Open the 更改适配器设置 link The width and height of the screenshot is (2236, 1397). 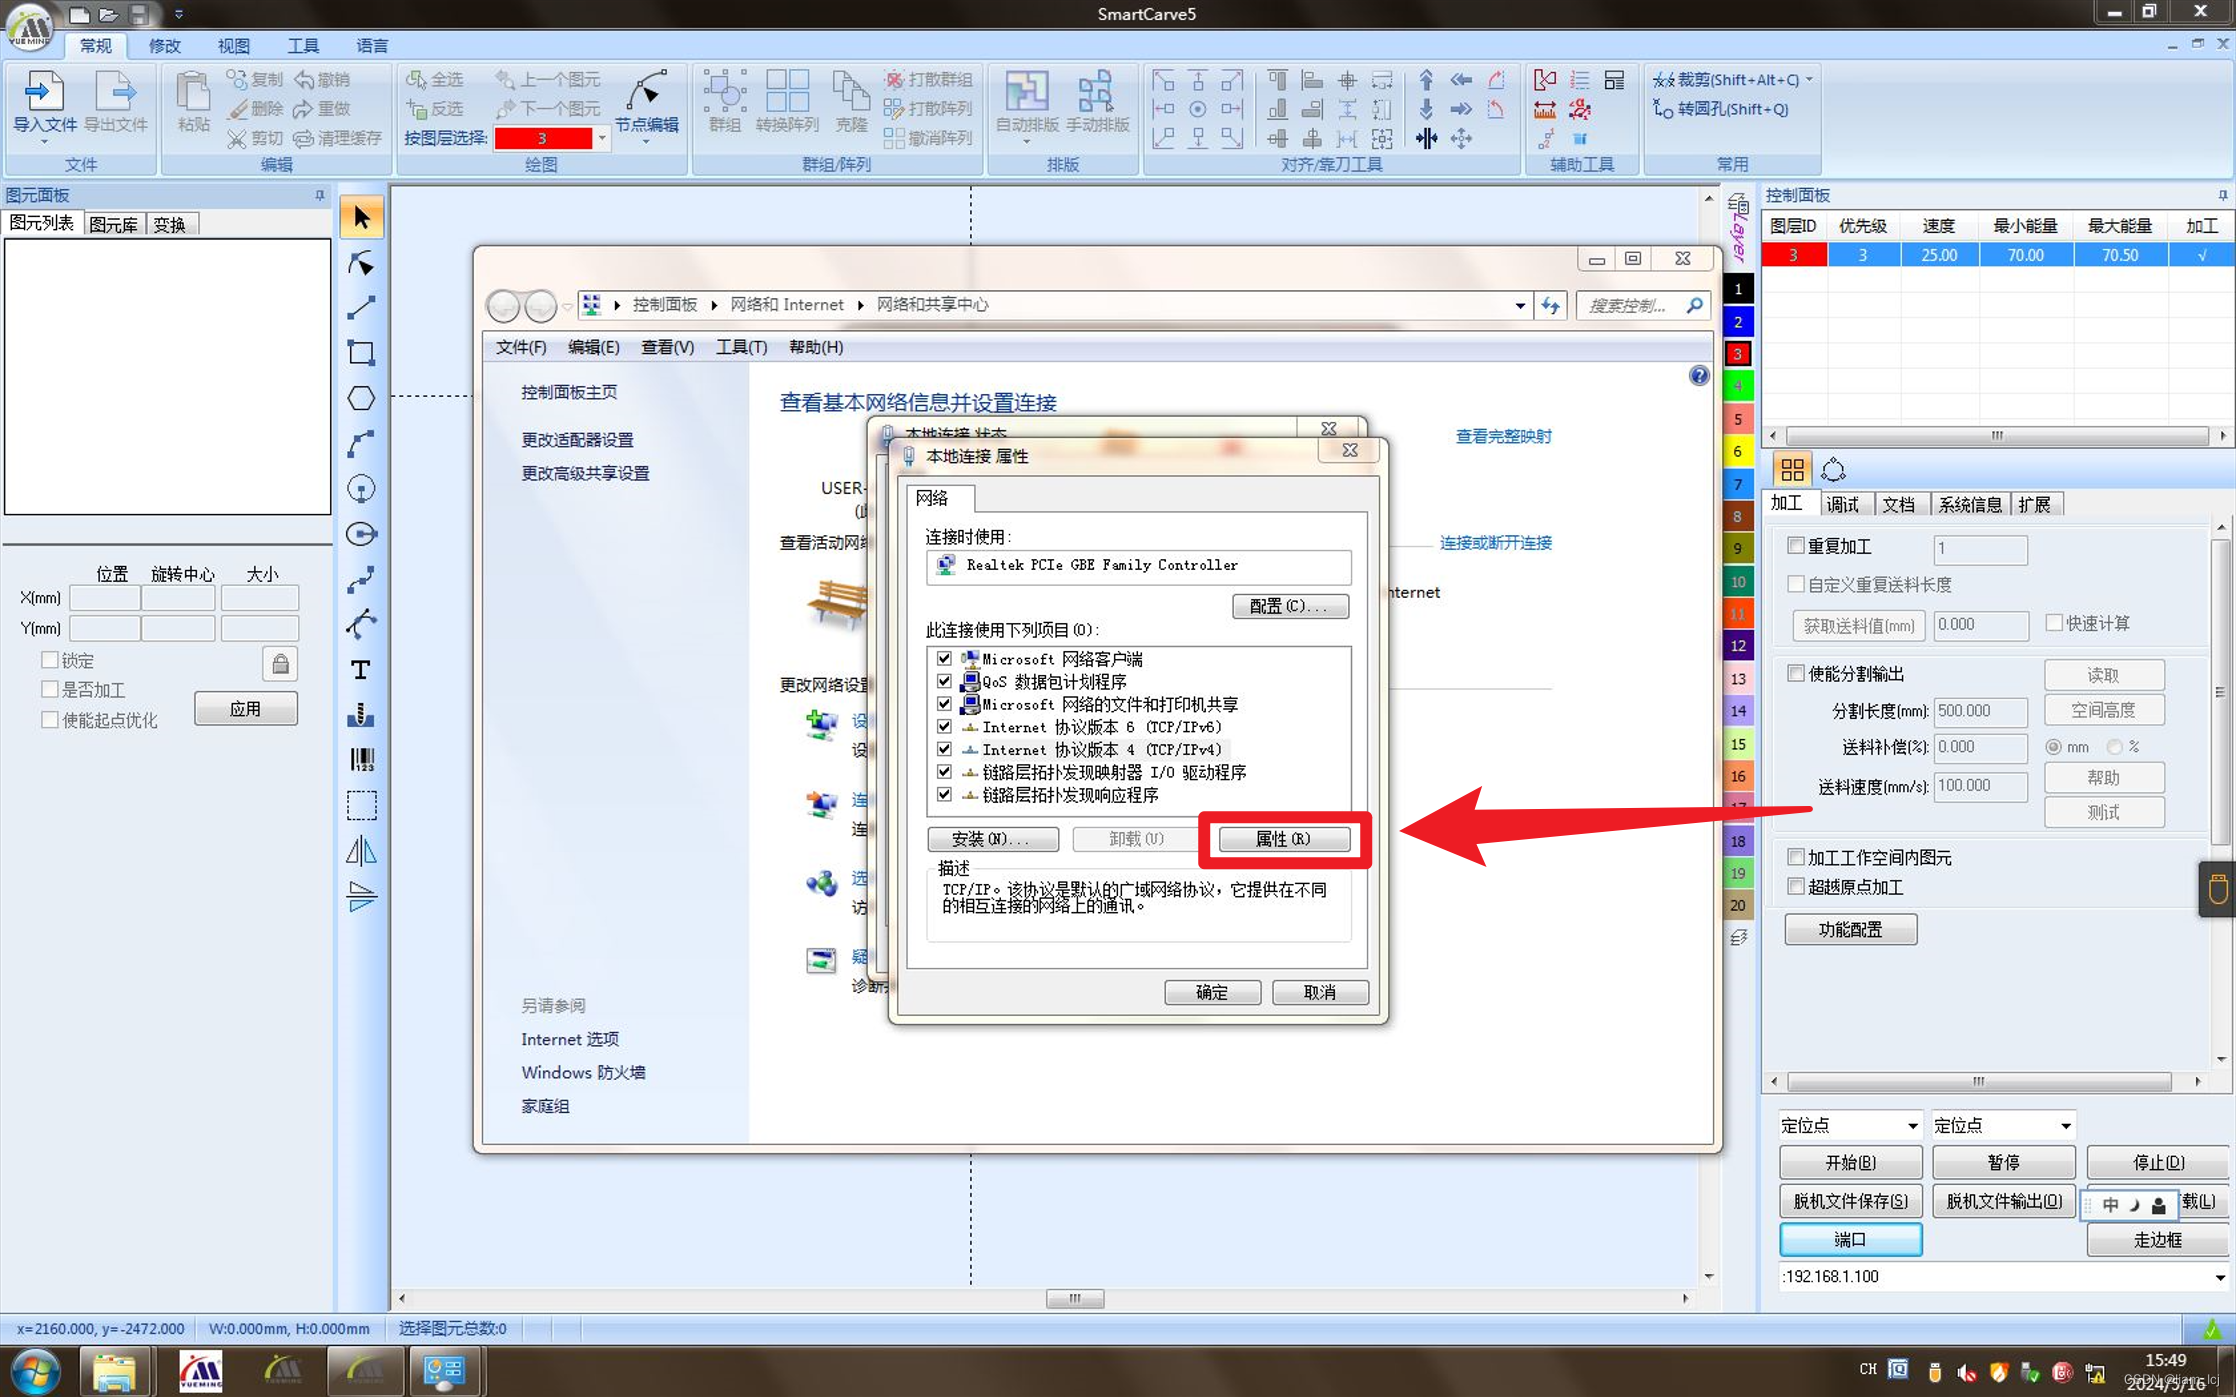577,440
